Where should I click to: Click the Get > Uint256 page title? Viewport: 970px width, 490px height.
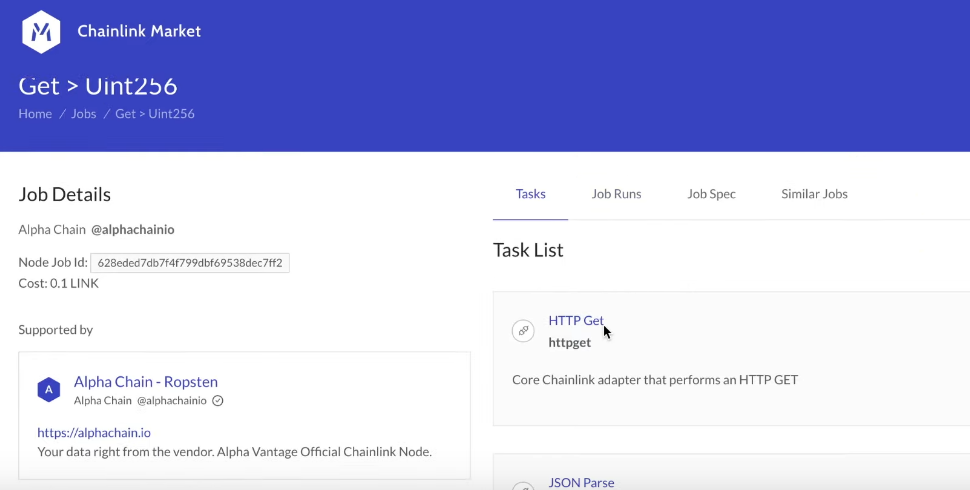coord(98,86)
